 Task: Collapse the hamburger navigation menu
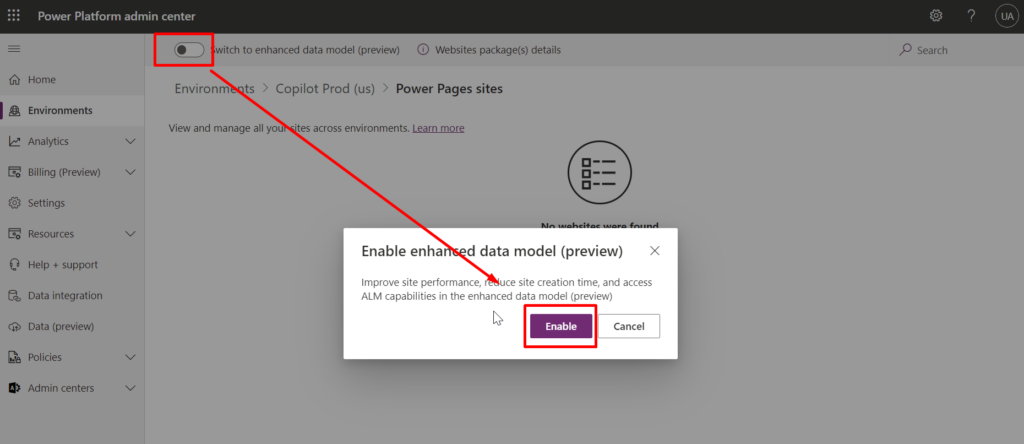click(14, 49)
